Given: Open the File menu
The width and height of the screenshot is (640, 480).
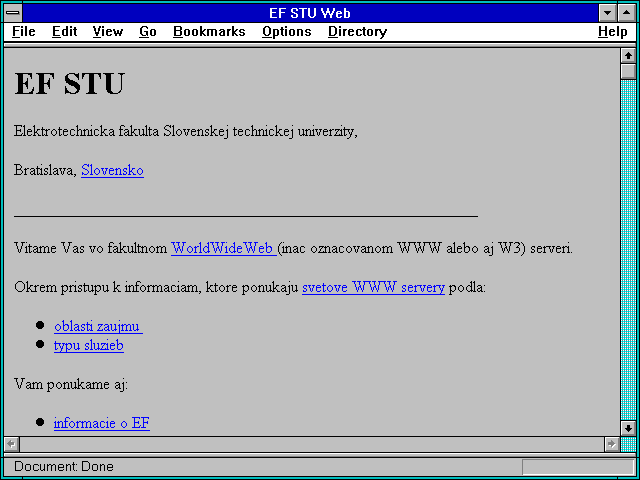Looking at the screenshot, I should pyautogui.click(x=24, y=32).
